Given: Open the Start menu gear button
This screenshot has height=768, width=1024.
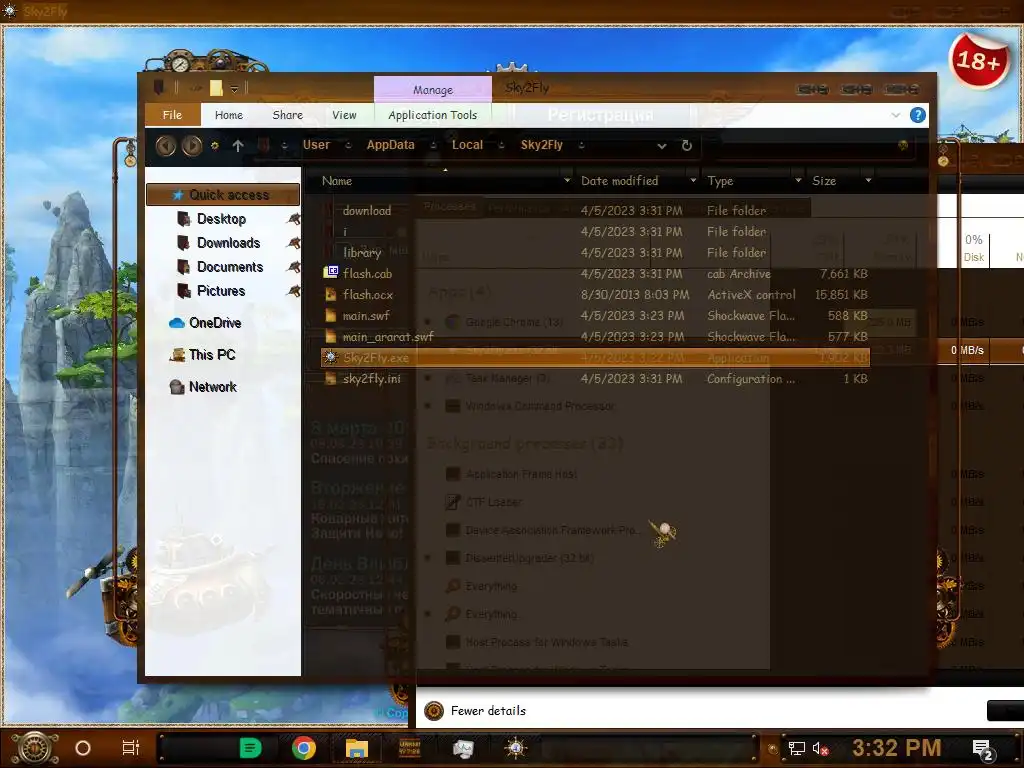Looking at the screenshot, I should [x=35, y=748].
